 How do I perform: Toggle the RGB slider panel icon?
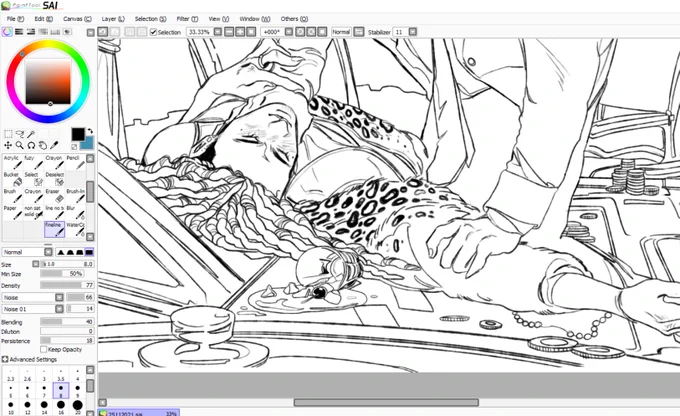click(x=19, y=32)
